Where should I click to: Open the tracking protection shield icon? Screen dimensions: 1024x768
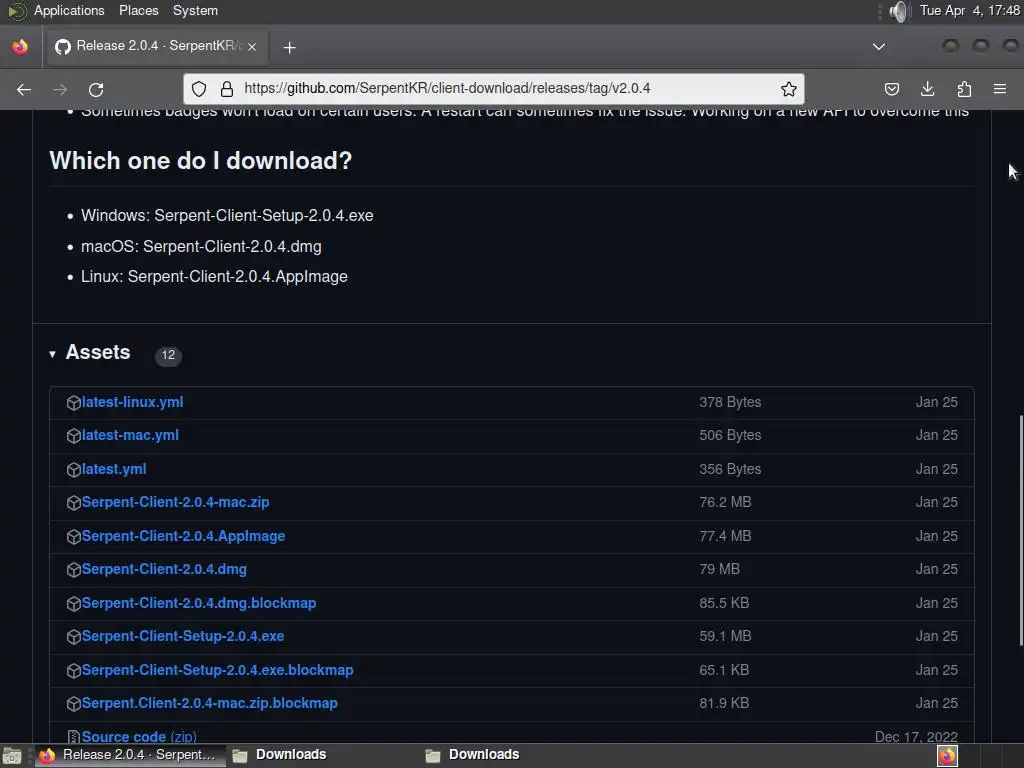(x=199, y=89)
